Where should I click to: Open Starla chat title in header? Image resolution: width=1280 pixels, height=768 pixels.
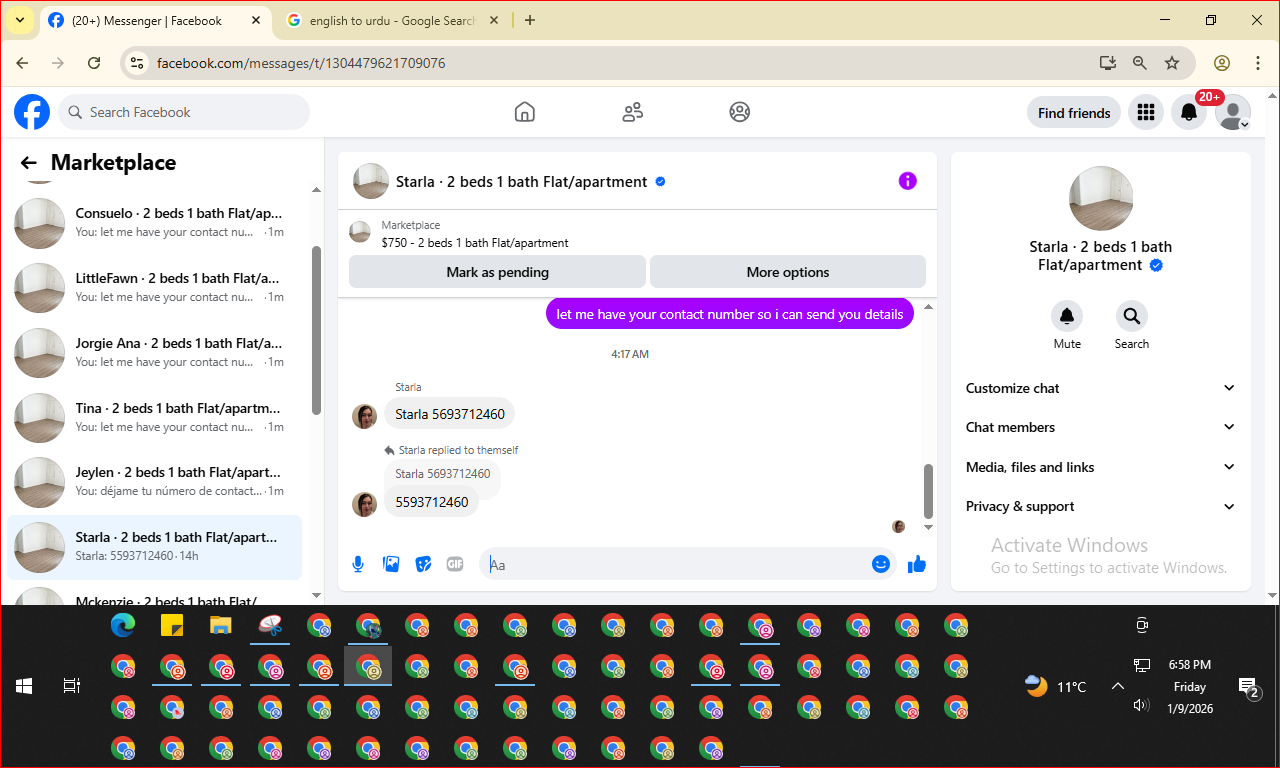tap(521, 182)
